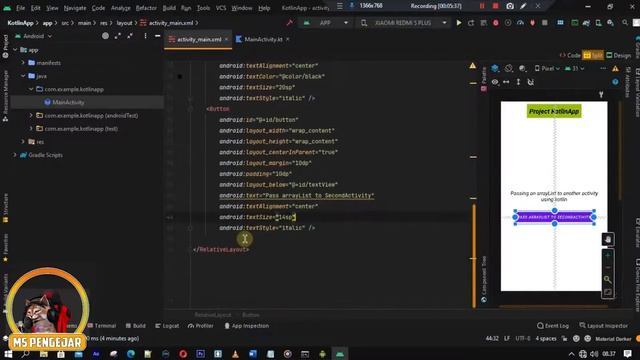
Task: Click the Make Project hammer icon
Action: tap(290, 23)
